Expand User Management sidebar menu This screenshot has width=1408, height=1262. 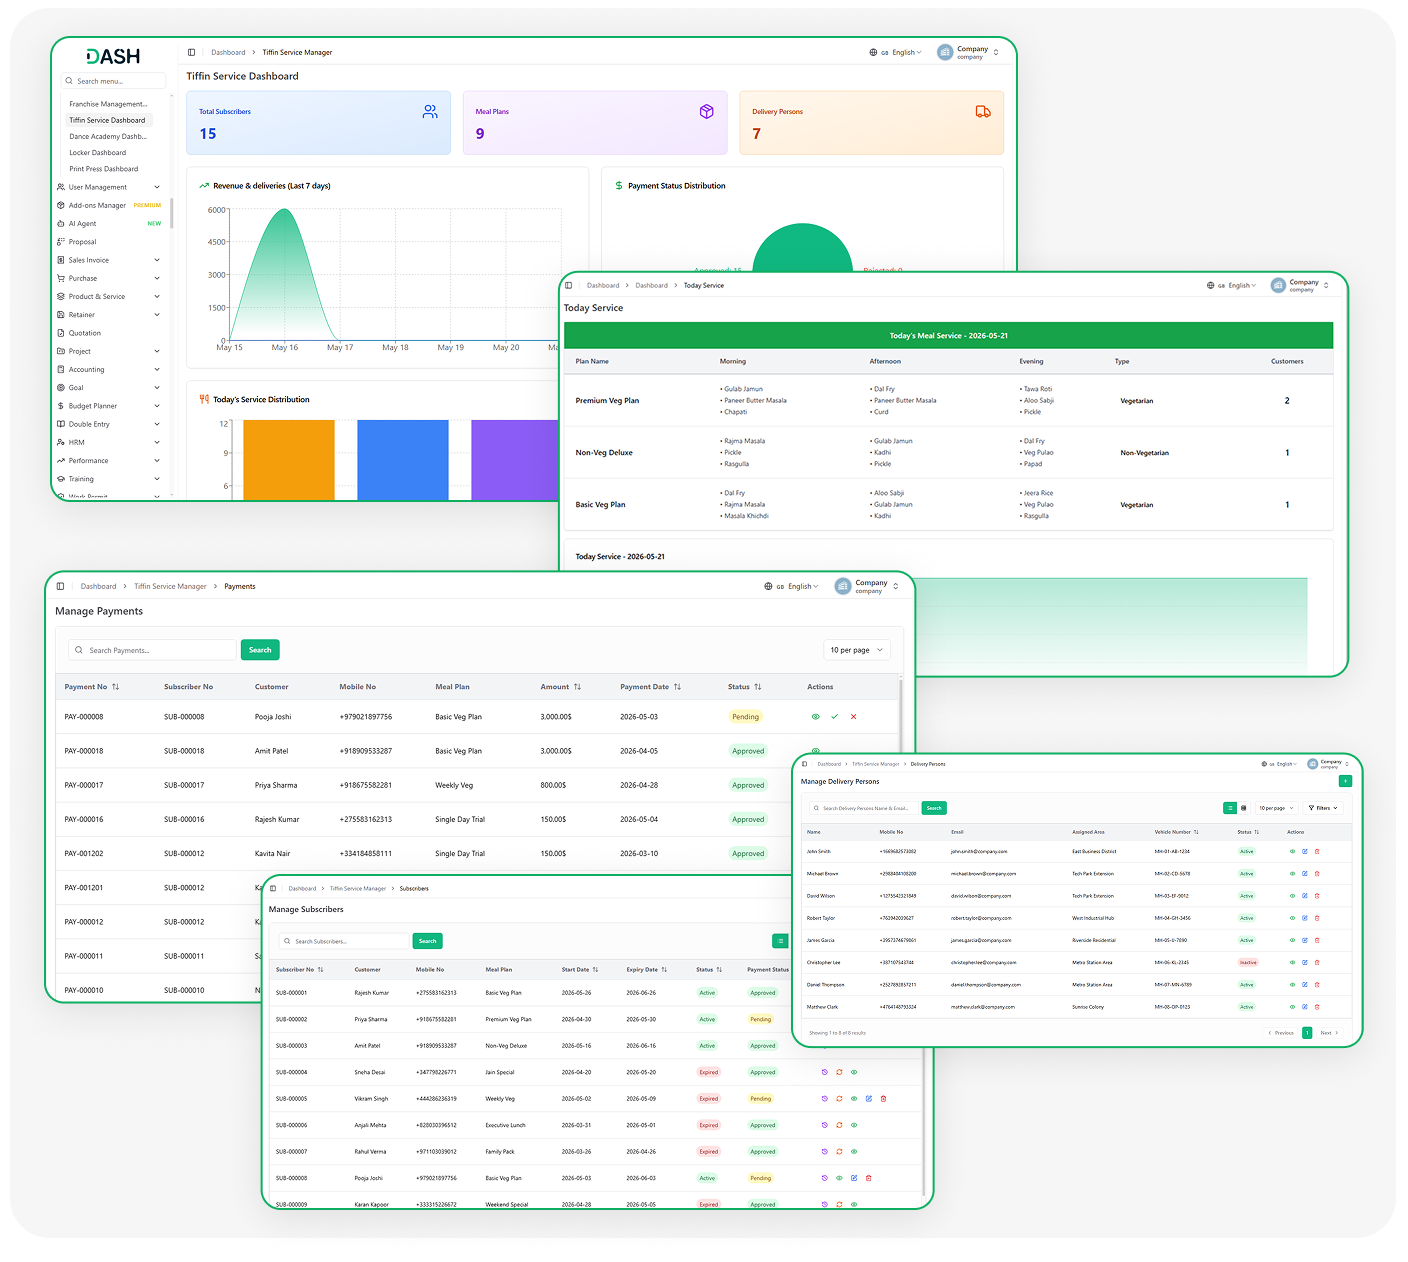tap(109, 187)
